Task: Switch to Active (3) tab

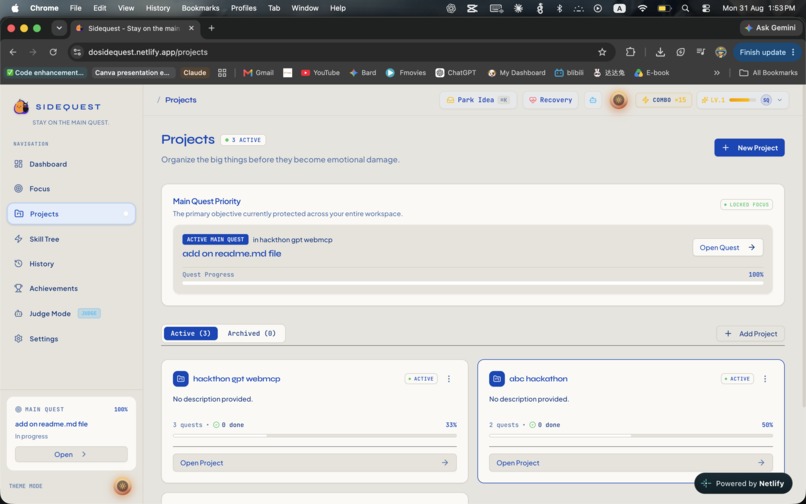Action: pos(191,333)
